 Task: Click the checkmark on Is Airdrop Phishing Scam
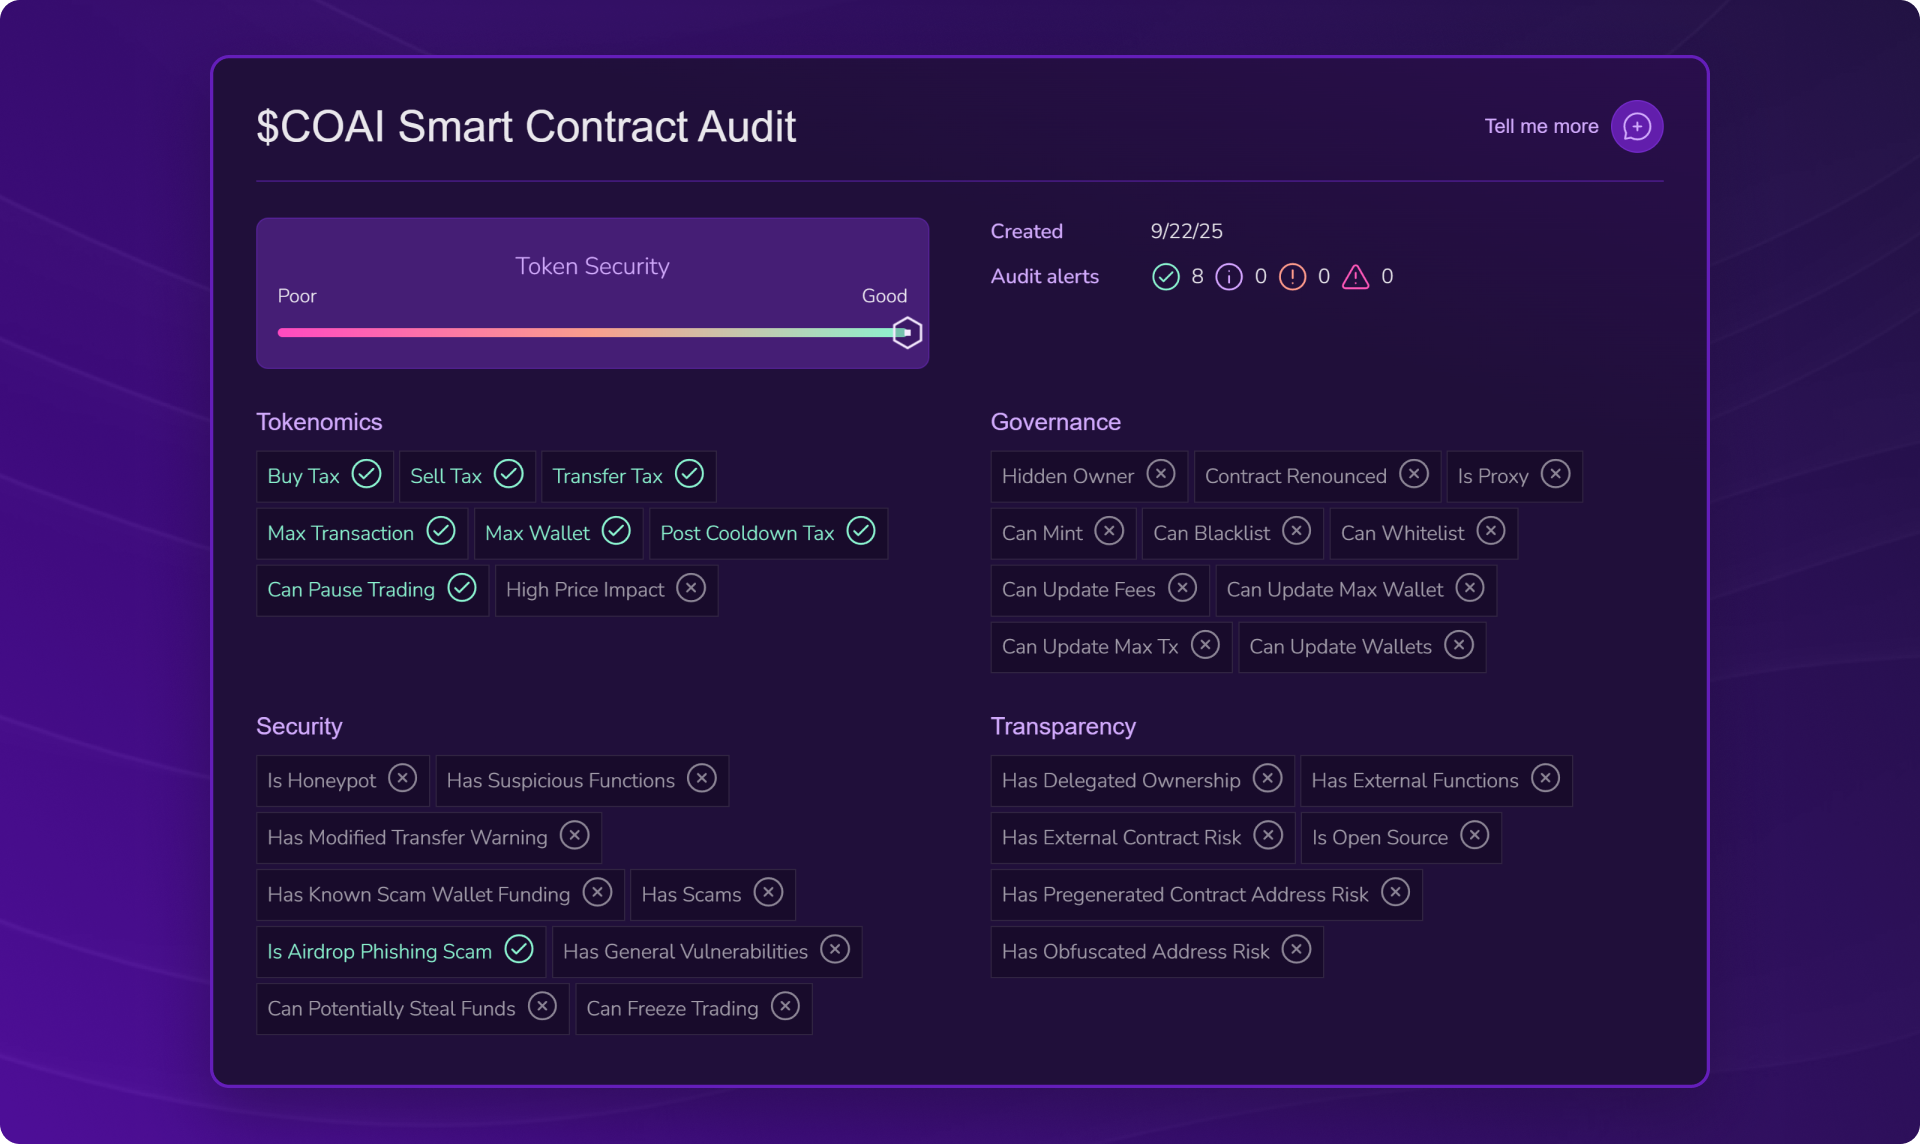pyautogui.click(x=519, y=949)
